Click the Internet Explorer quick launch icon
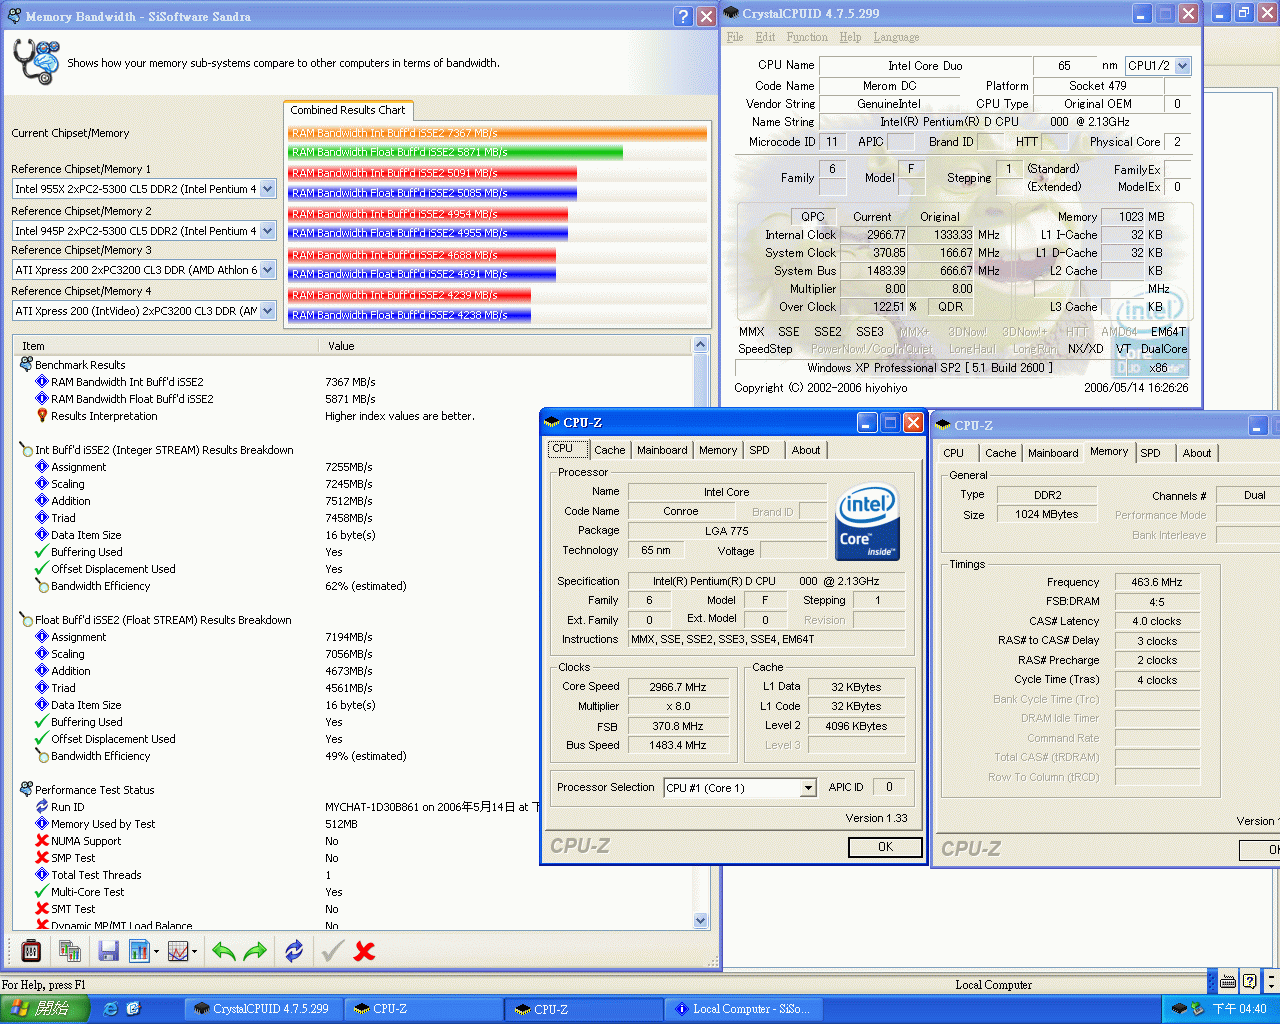Screen dimensions: 1280x1024 (111, 1009)
